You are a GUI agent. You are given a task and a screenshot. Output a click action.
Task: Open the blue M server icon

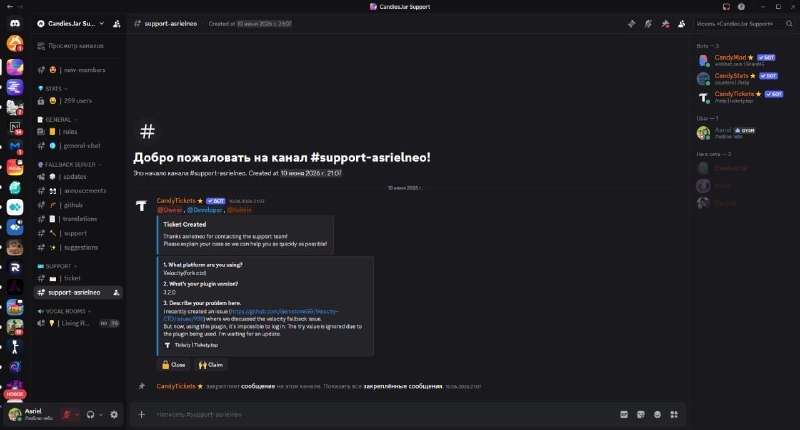tap(15, 146)
